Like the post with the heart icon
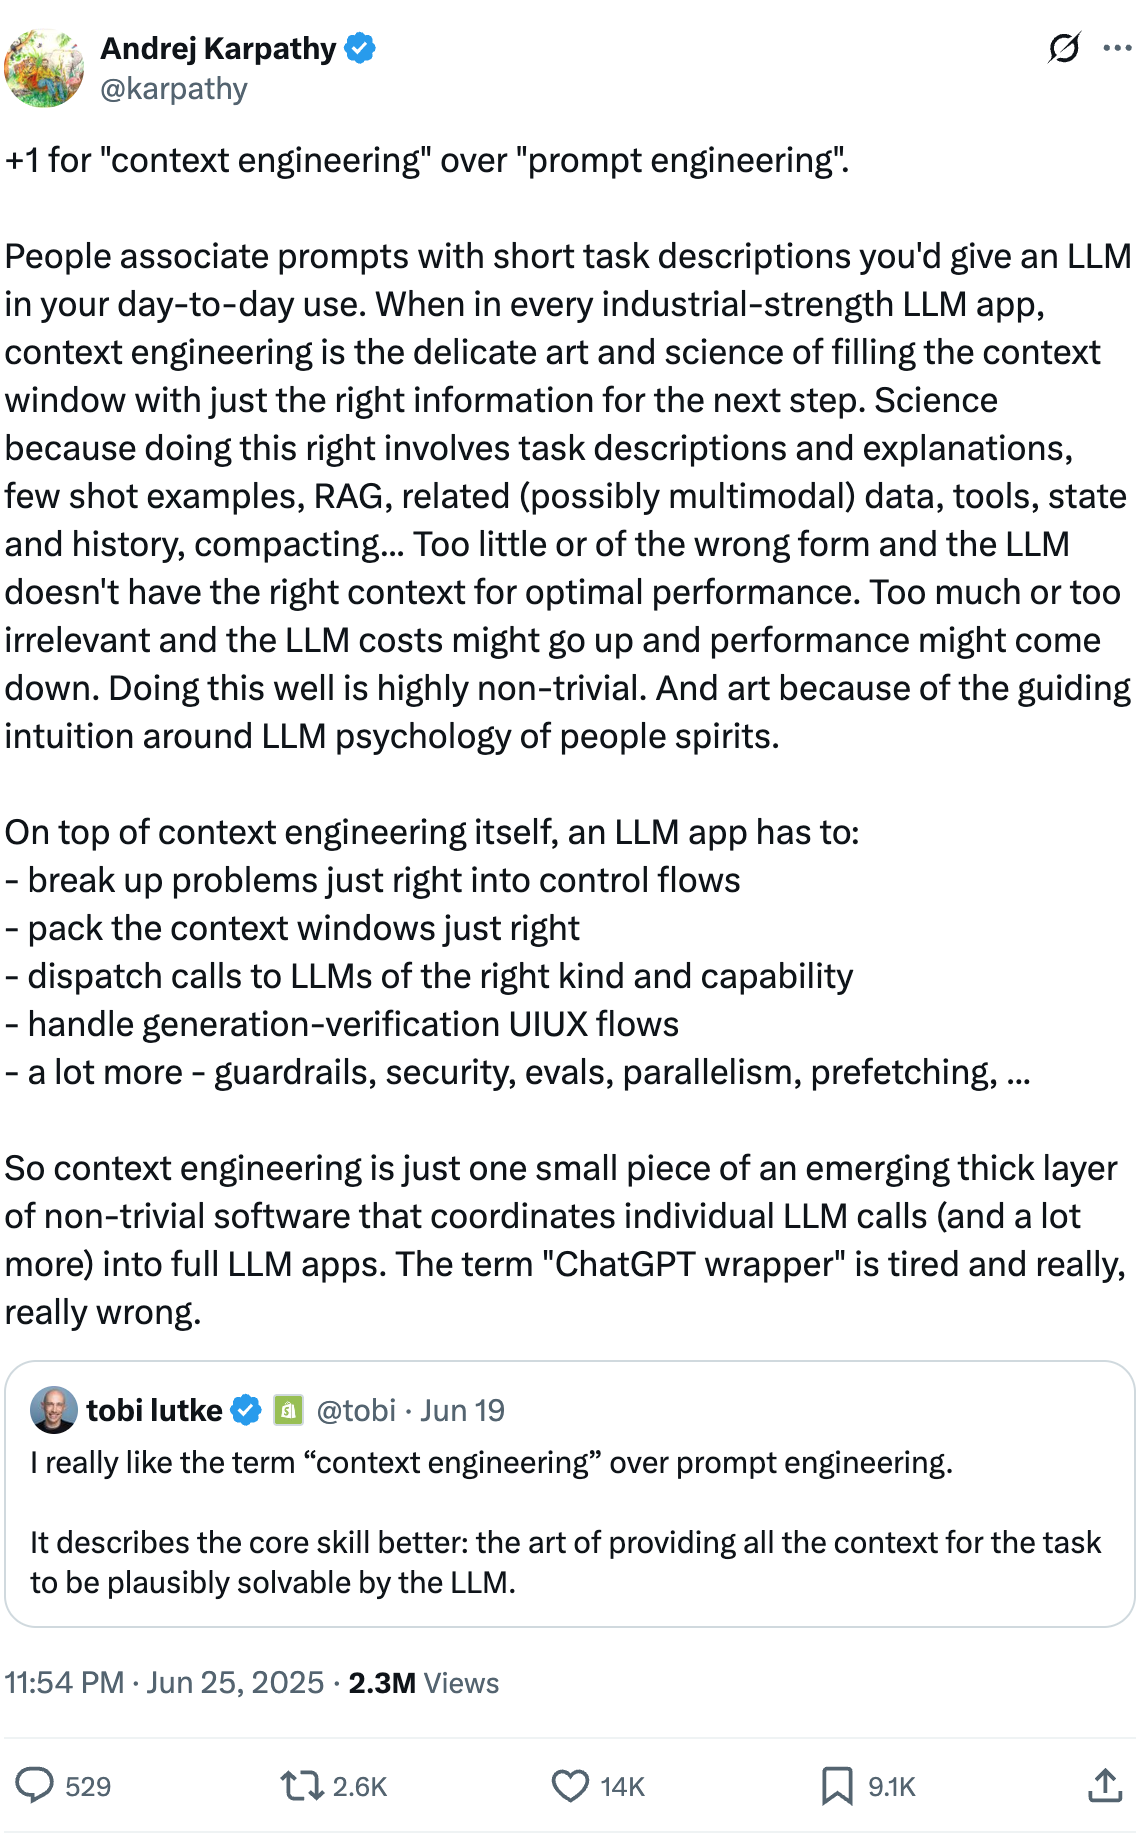The height and width of the screenshot is (1837, 1140). (x=570, y=1785)
